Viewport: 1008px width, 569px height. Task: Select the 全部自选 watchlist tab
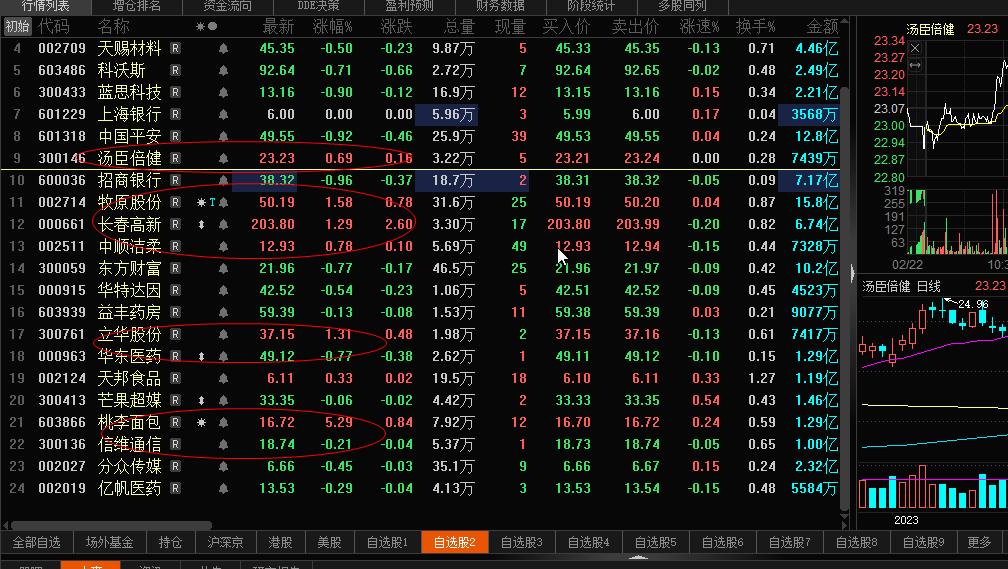point(37,542)
